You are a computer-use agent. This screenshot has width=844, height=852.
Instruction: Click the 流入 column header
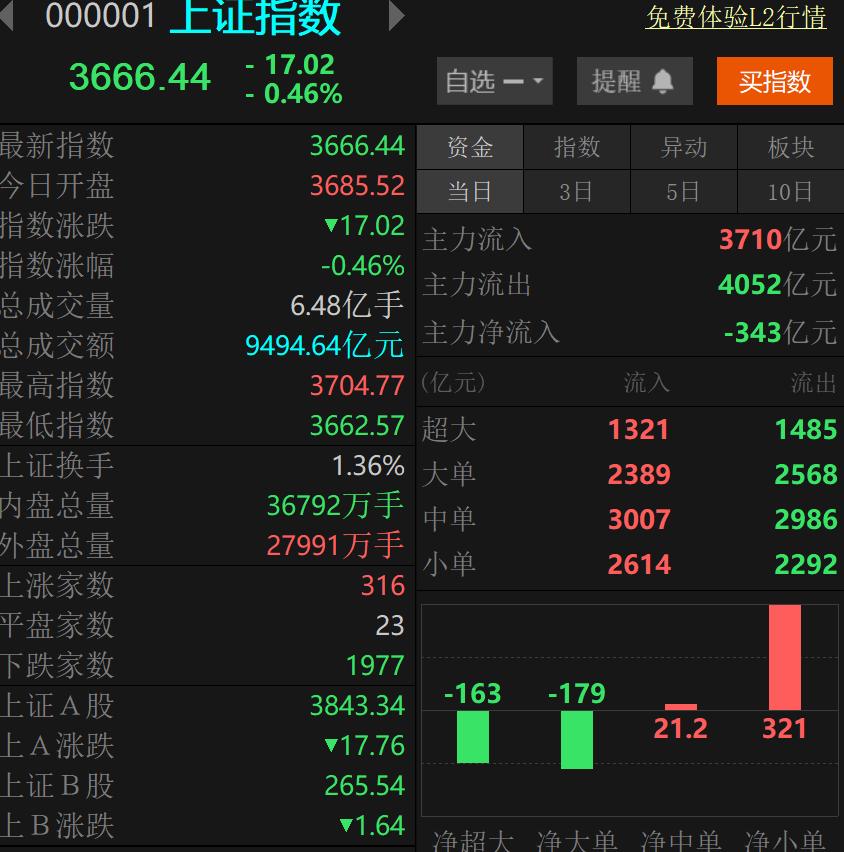(647, 383)
